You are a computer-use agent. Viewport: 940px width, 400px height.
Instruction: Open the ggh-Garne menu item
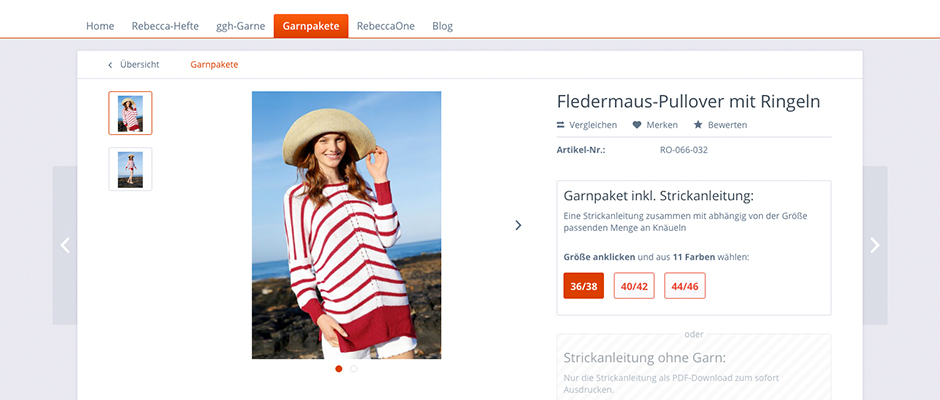click(240, 26)
